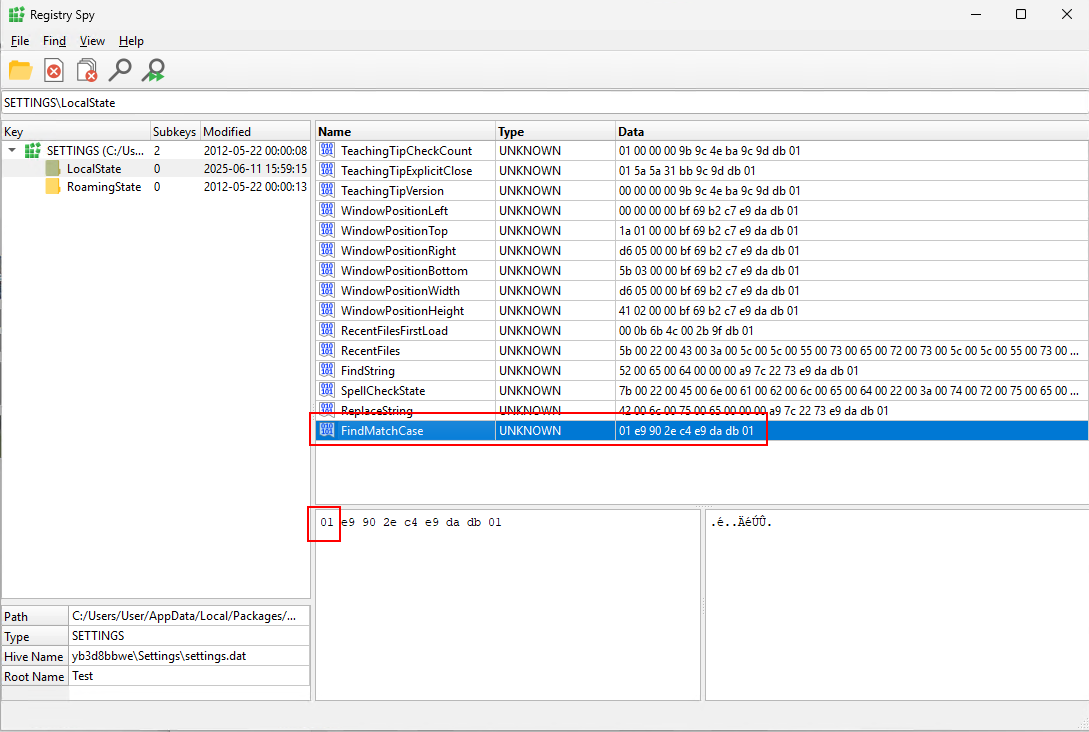Click the binary icon beside TeachingTipExplicitClose
Screen dimensions: 1089x732
tap(327, 170)
